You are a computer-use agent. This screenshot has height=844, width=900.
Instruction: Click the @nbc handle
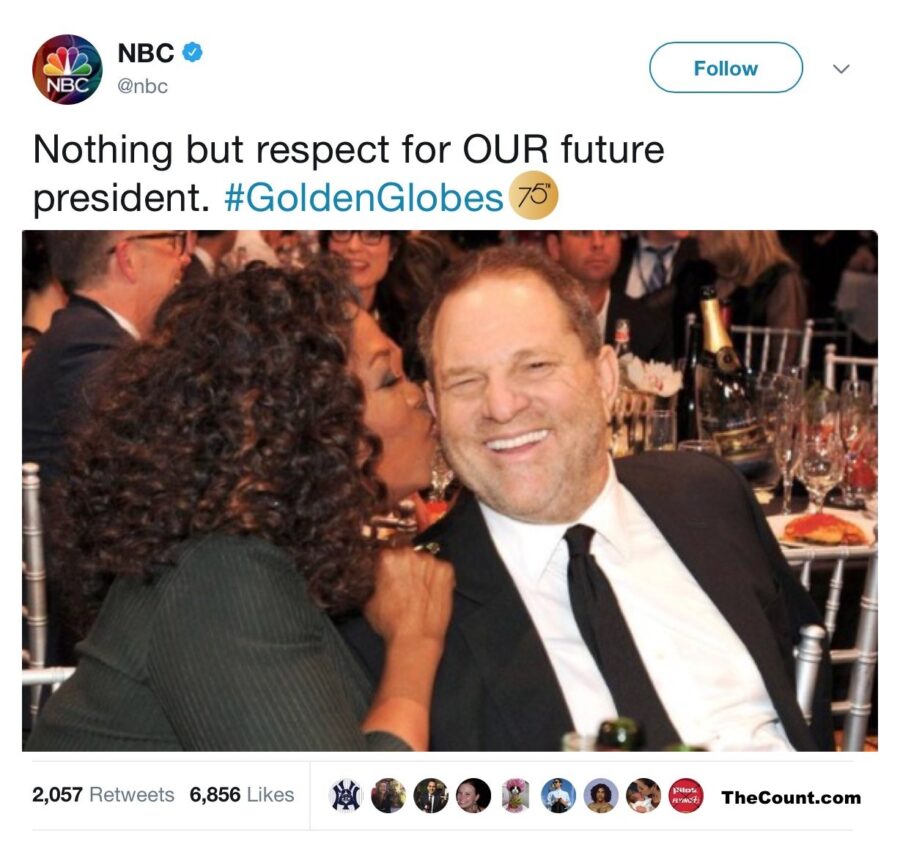143,86
